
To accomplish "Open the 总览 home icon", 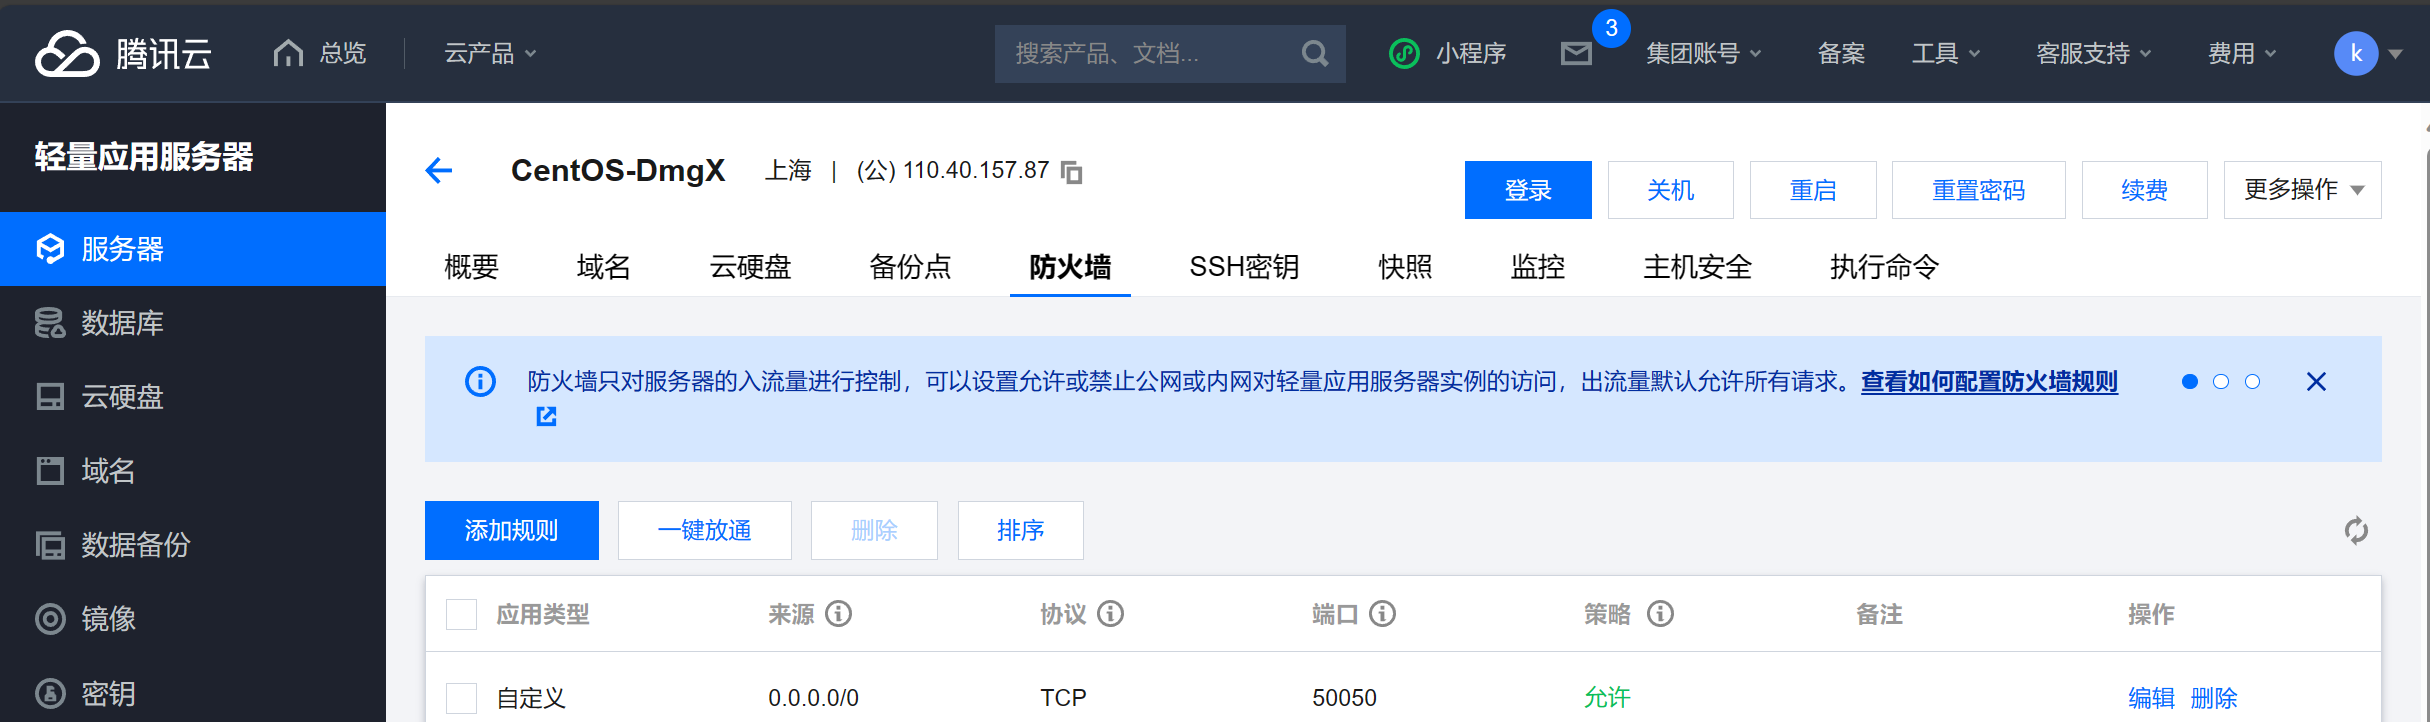I will point(288,53).
